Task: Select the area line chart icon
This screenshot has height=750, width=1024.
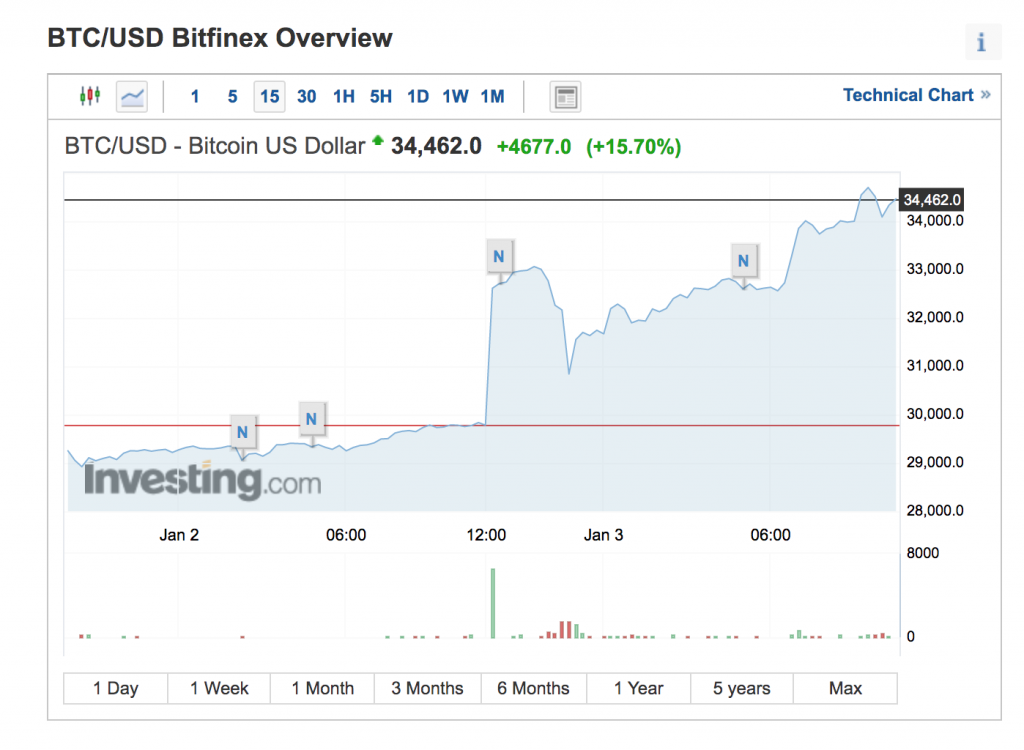Action: pos(132,97)
